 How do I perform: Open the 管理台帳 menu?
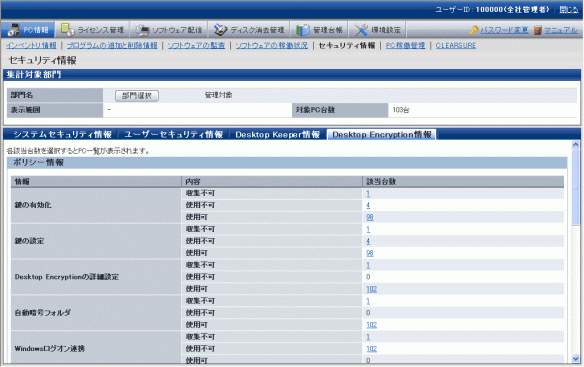[x=327, y=30]
